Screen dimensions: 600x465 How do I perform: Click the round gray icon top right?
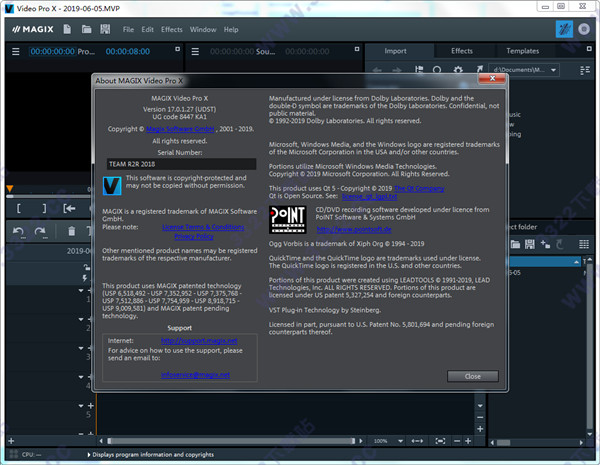tap(584, 29)
